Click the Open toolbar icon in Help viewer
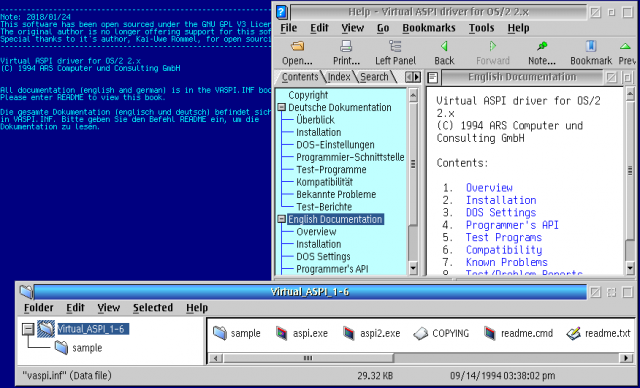This screenshot has height=388, width=640. click(x=298, y=47)
